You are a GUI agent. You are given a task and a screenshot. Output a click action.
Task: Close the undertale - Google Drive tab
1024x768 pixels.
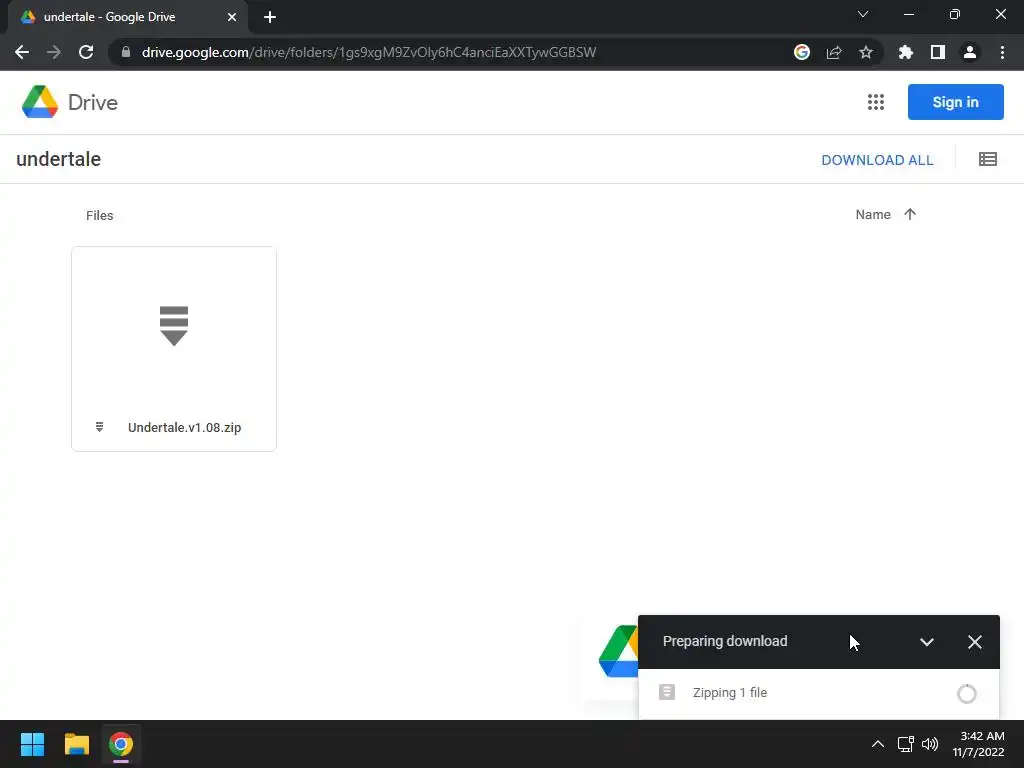232,17
